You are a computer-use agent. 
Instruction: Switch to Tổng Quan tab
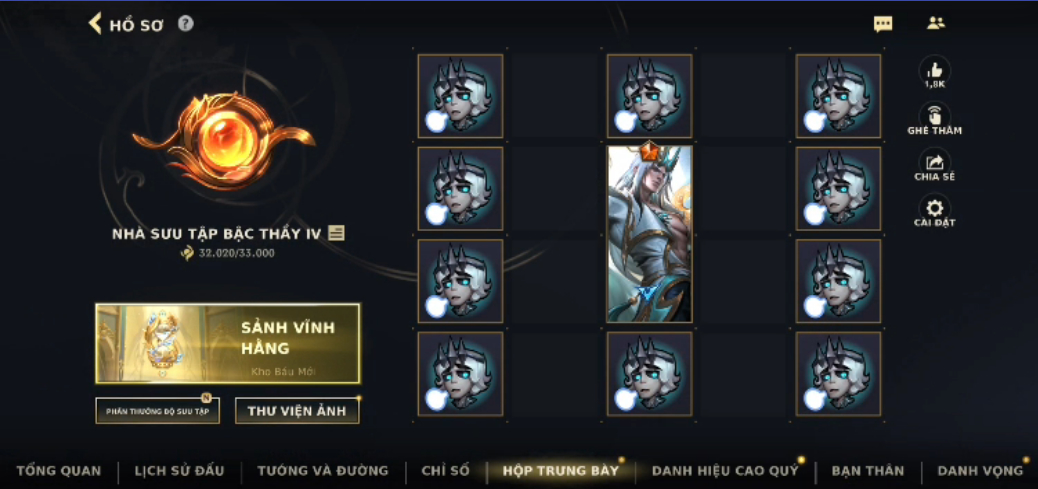click(59, 471)
